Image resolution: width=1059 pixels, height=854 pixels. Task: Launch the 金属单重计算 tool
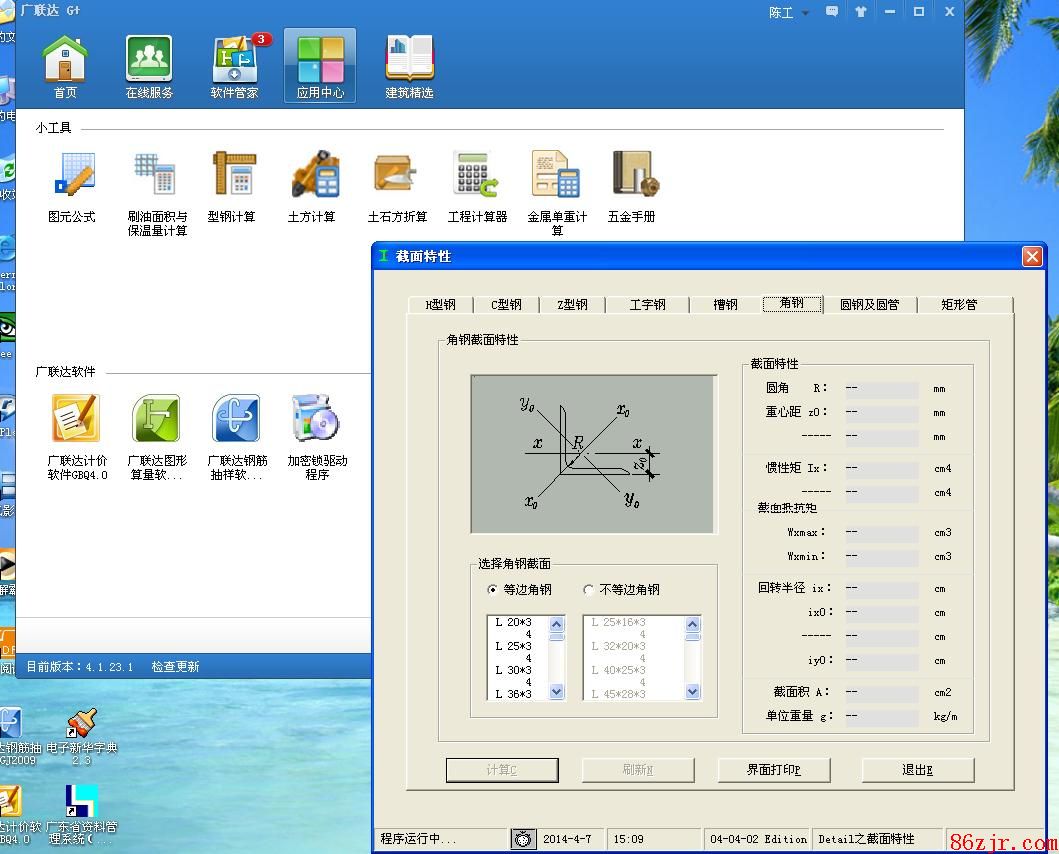click(x=556, y=176)
